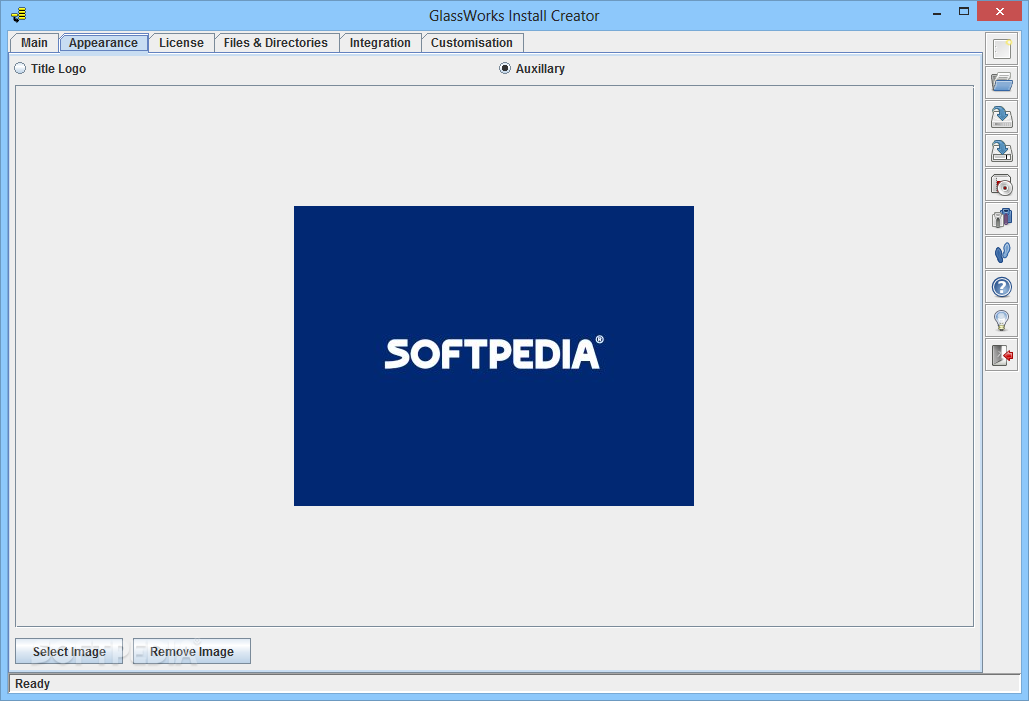
Task: Maximize the GlassWorks window
Action: [x=963, y=12]
